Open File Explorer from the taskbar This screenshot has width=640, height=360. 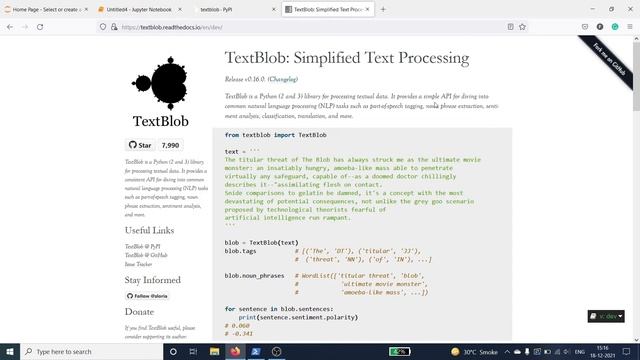click(x=214, y=351)
